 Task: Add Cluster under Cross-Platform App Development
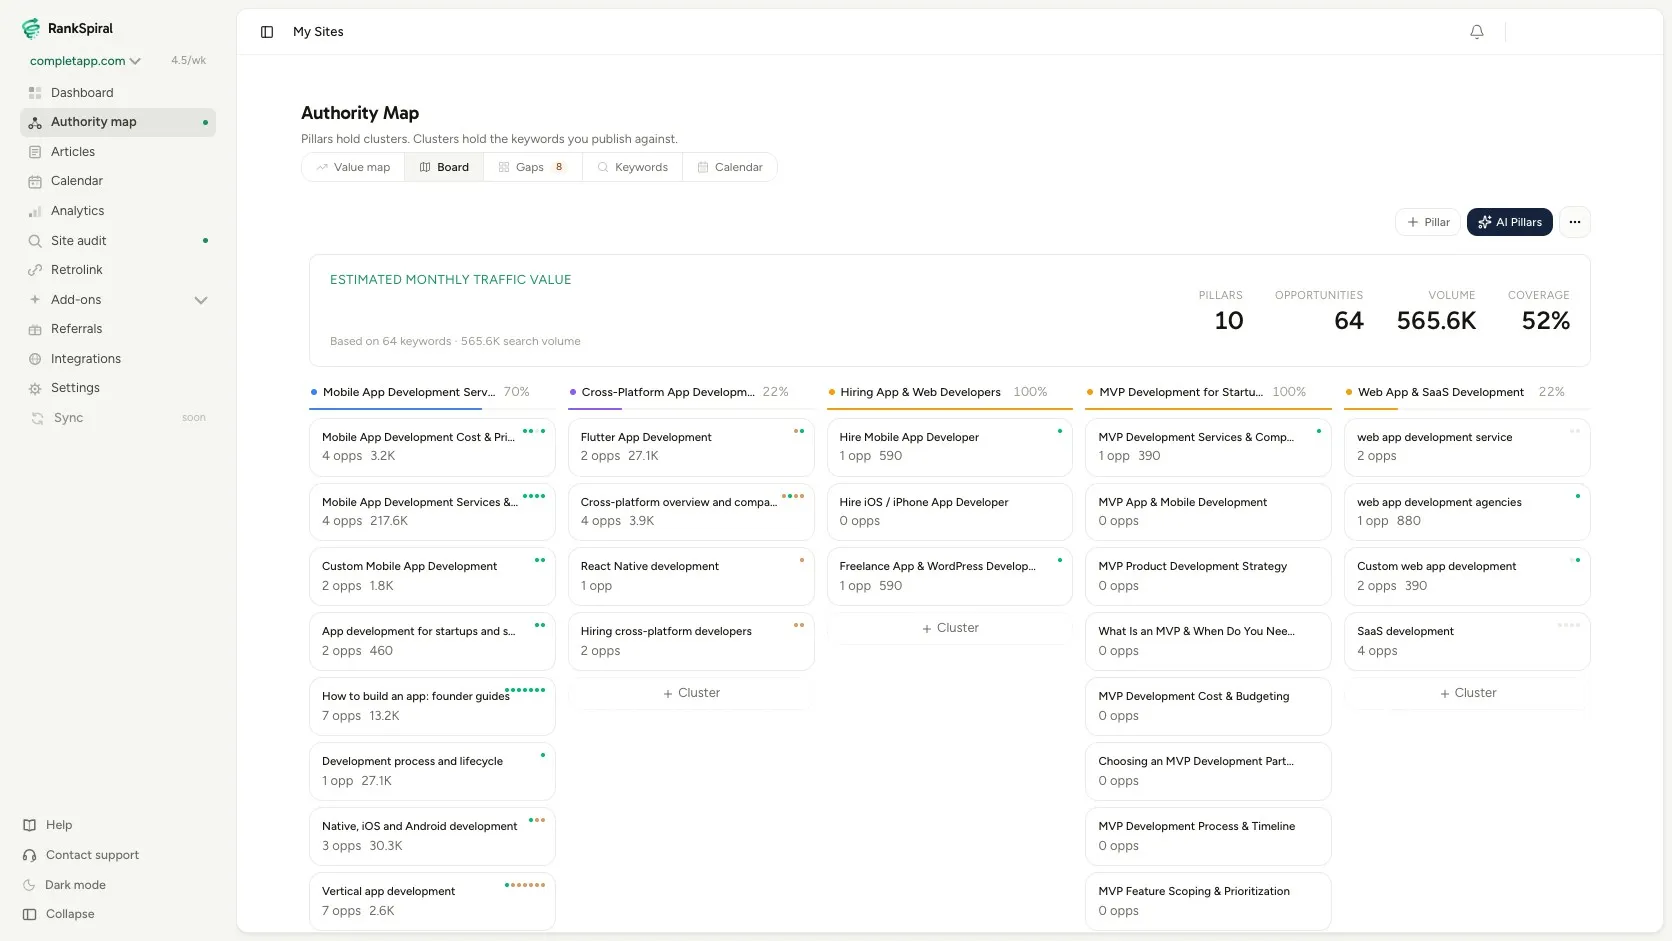[691, 693]
